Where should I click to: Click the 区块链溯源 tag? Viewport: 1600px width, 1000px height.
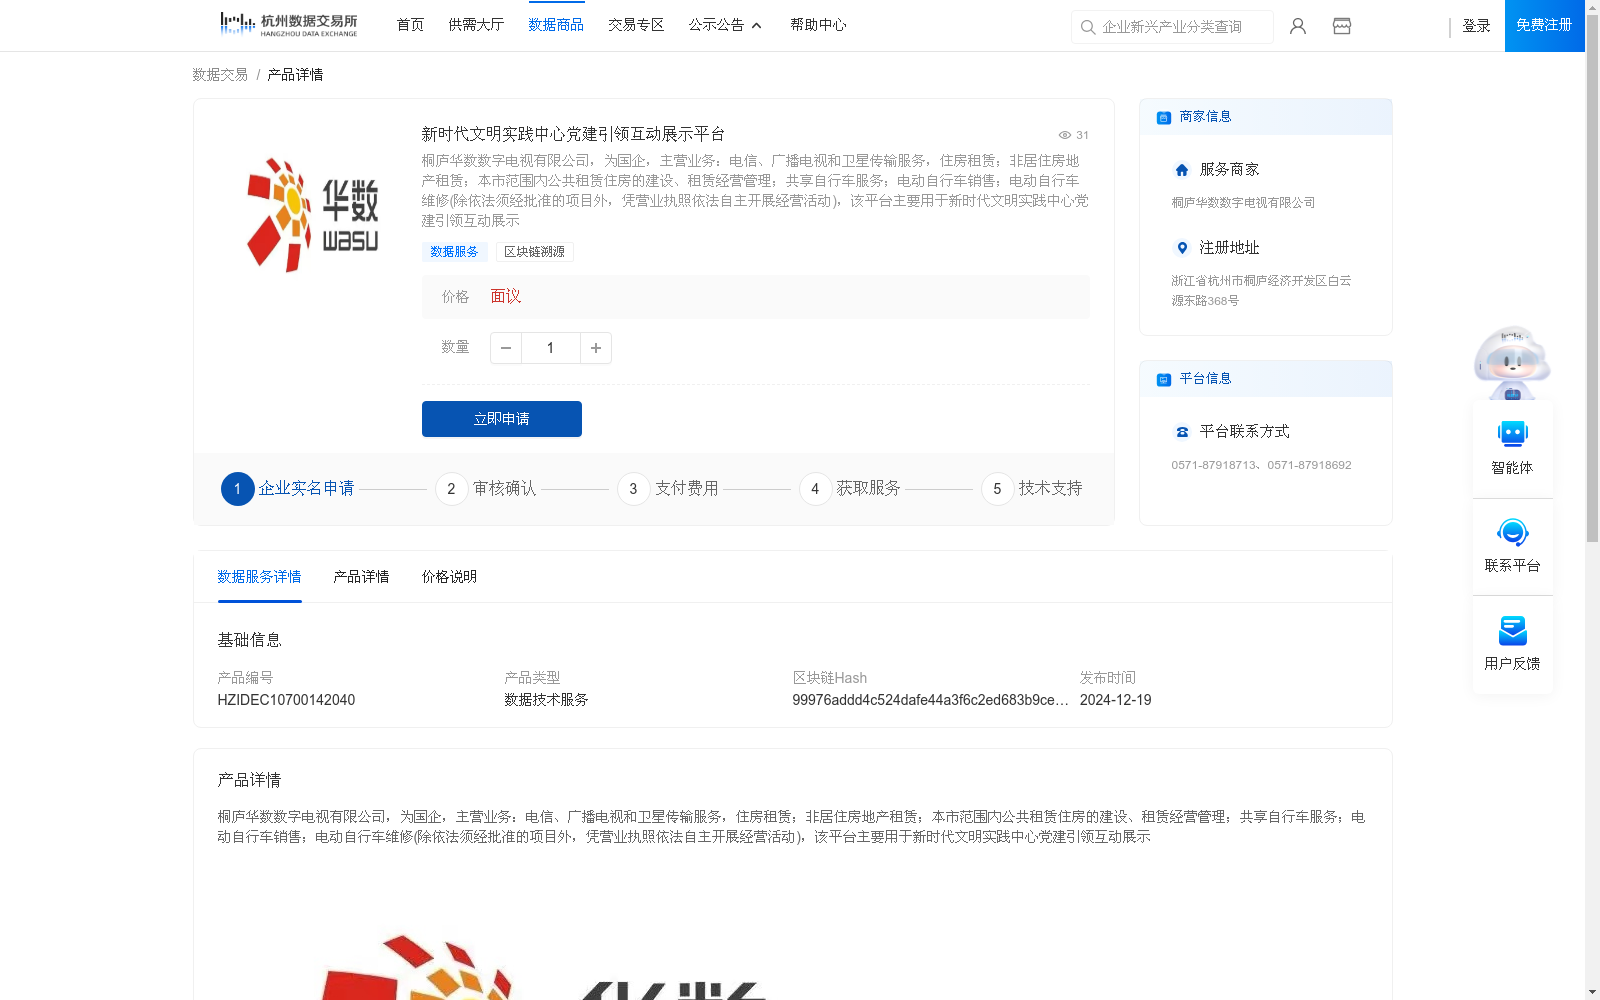(x=534, y=252)
